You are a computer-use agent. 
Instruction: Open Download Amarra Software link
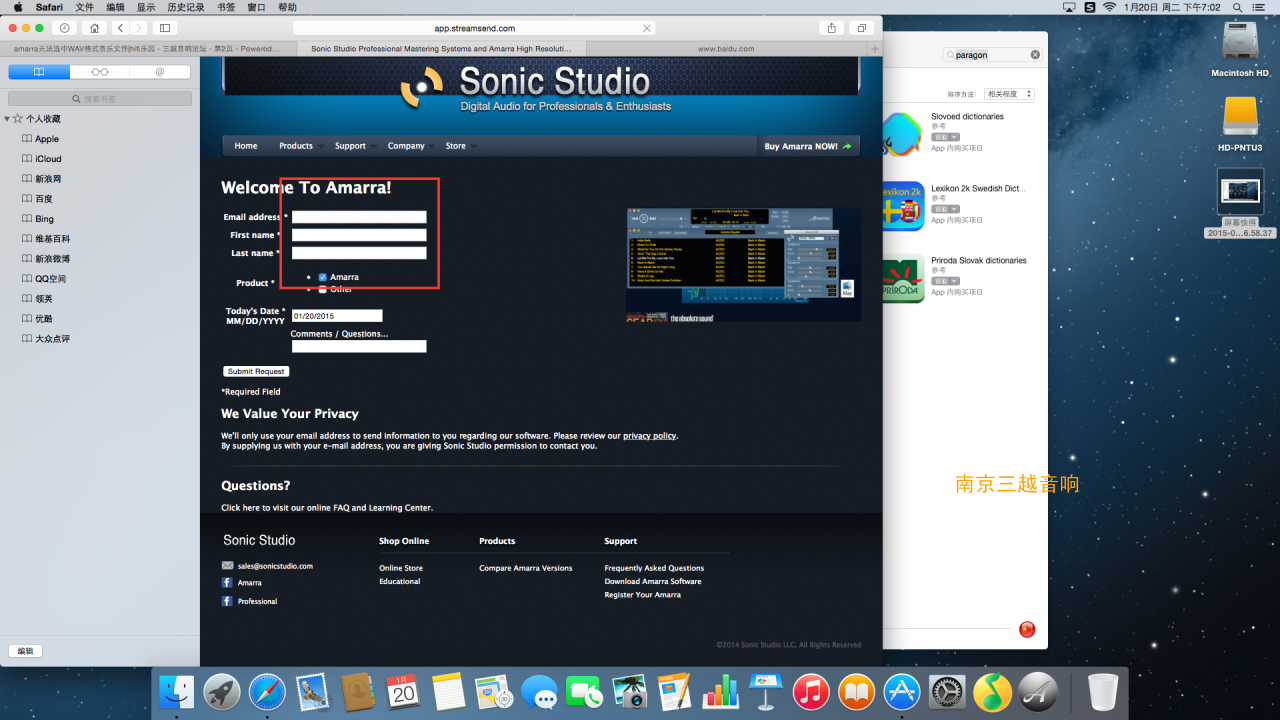click(x=653, y=581)
